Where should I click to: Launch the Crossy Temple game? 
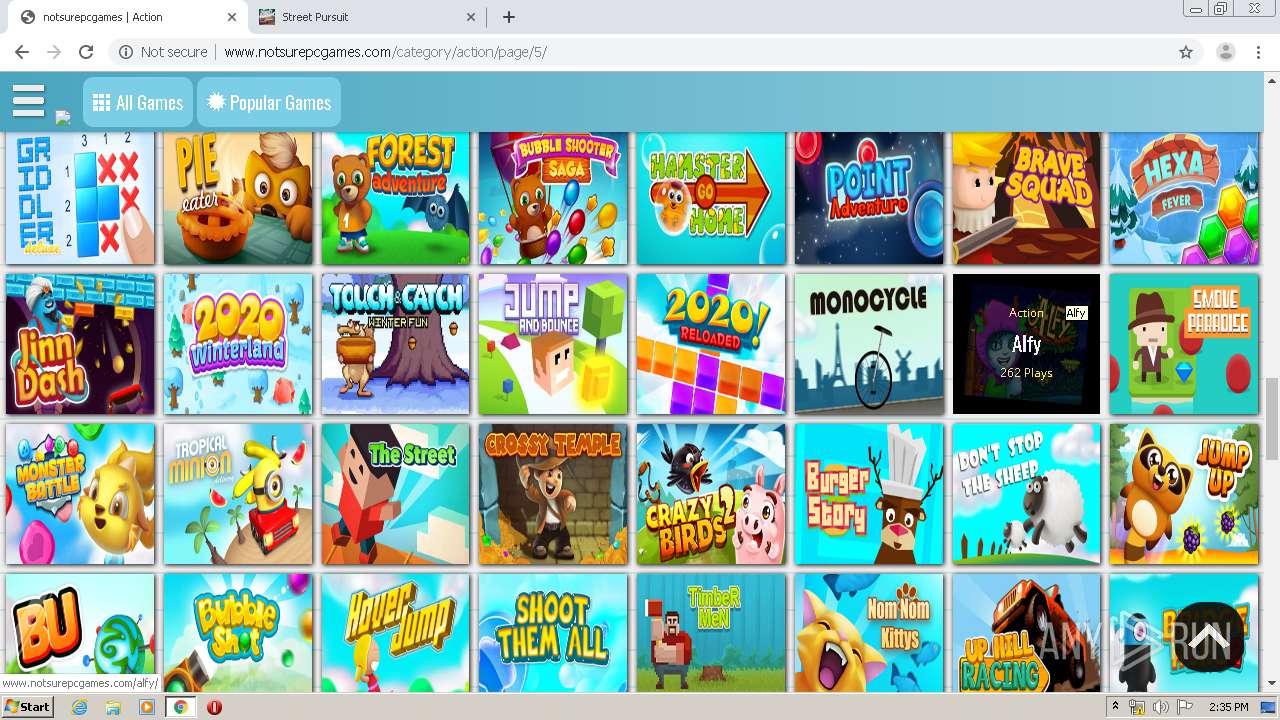pyautogui.click(x=553, y=494)
